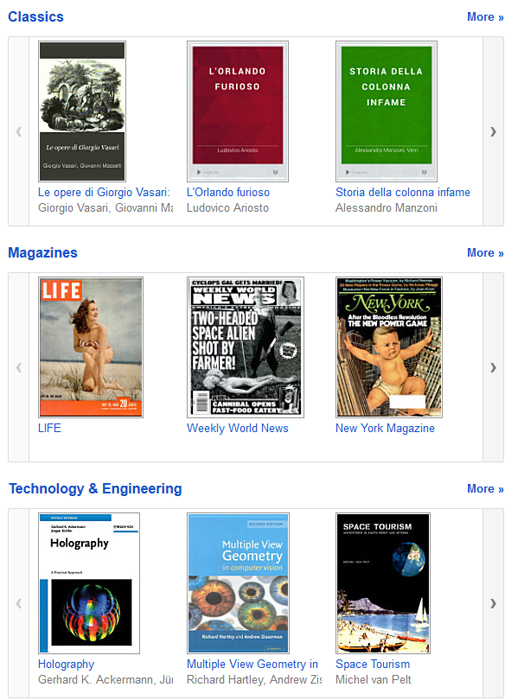This screenshot has width=524, height=700.
Task: Open the Magazines section heading
Action: coord(43,253)
